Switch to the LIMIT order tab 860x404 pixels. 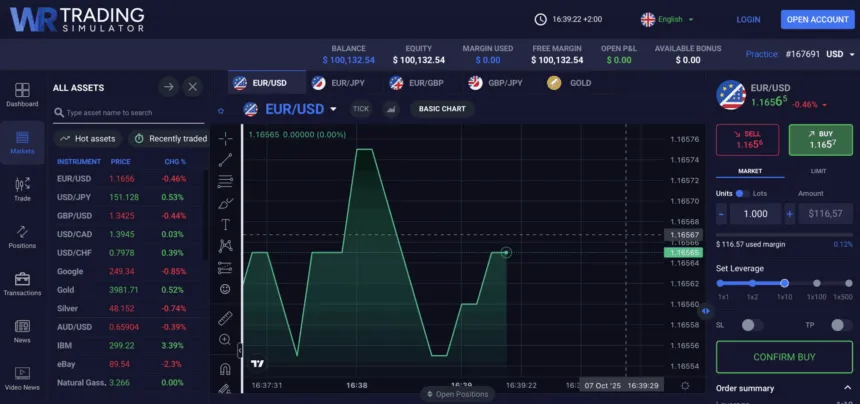819,171
